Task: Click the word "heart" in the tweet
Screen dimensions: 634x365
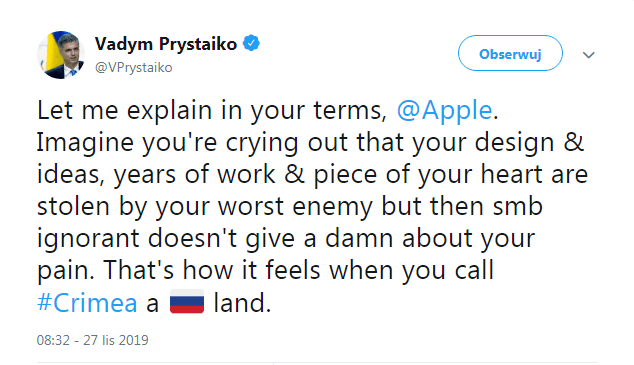Action: click(x=511, y=174)
